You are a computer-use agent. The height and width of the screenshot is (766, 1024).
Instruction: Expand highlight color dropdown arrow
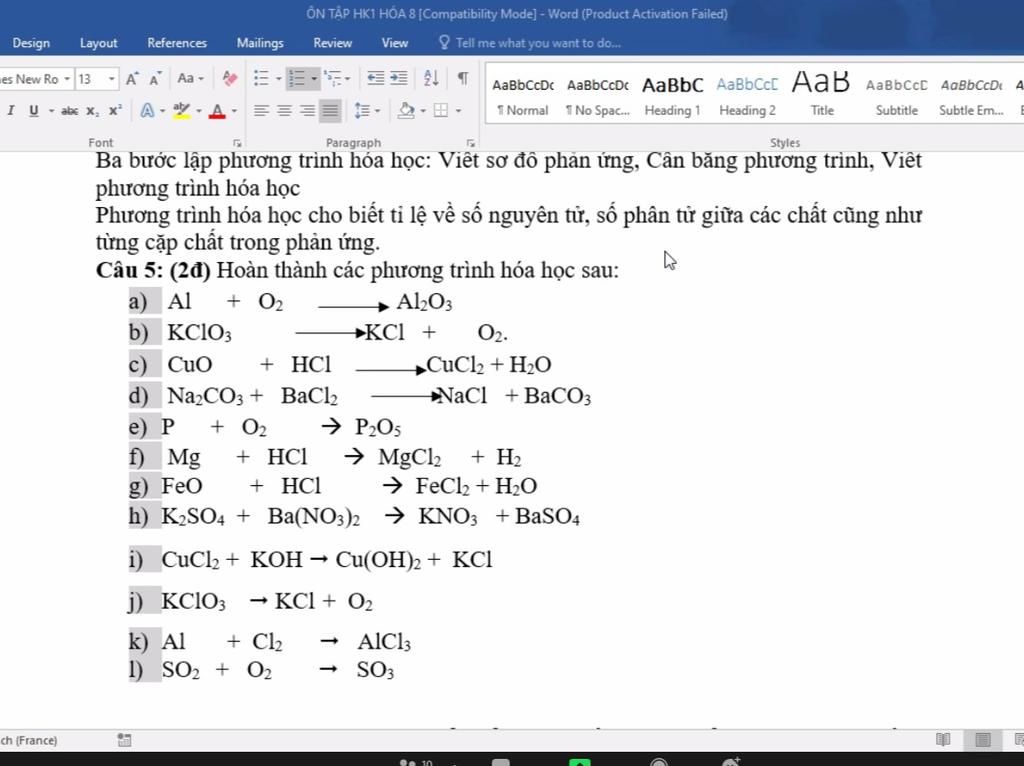(x=199, y=110)
